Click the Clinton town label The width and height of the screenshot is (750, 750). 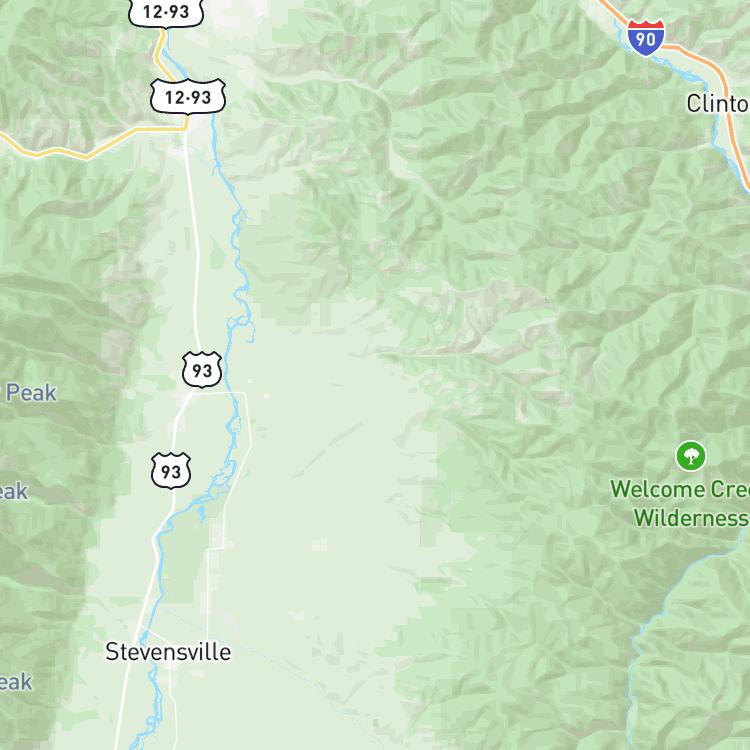(x=718, y=103)
